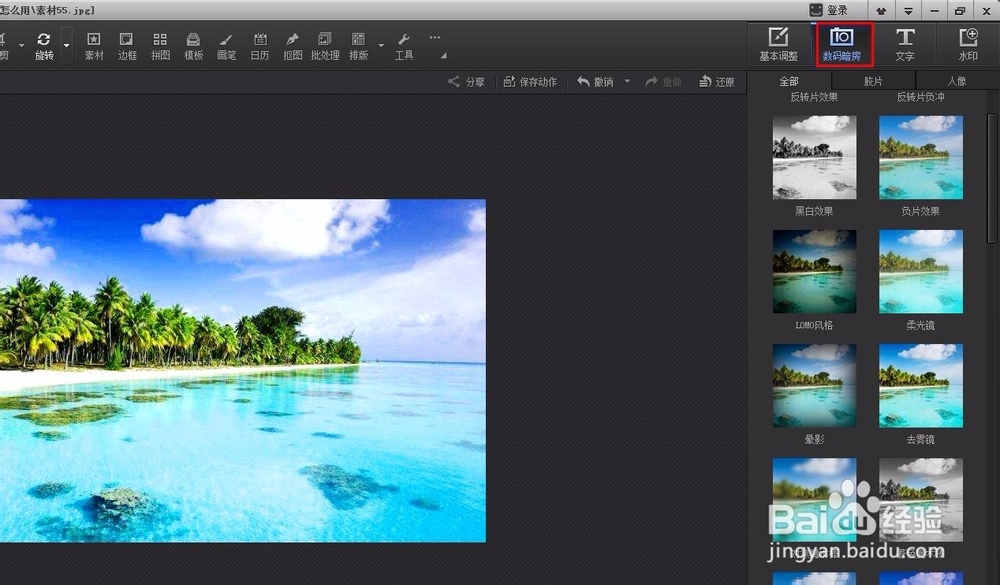Screen dimensions: 1000x585
Task: Select the 画笔 brush tool
Action: [226, 47]
